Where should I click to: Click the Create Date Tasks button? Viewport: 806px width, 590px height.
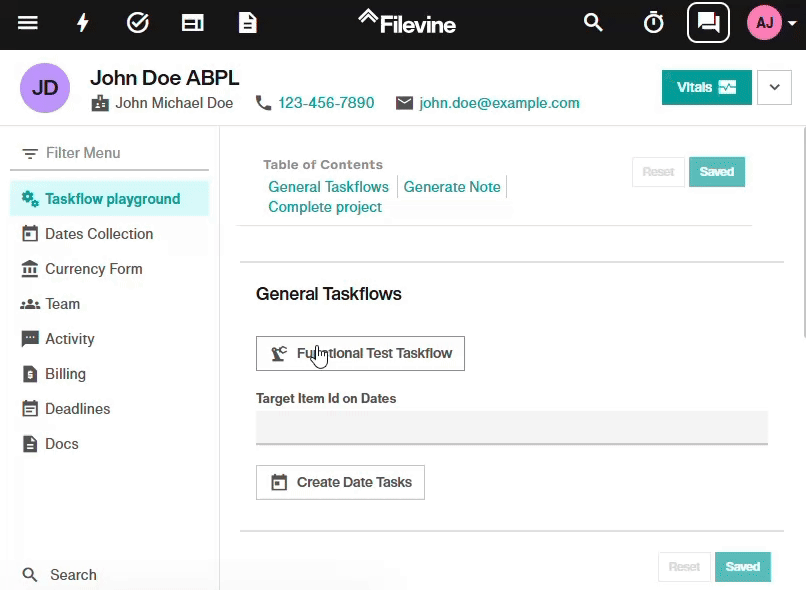click(340, 483)
